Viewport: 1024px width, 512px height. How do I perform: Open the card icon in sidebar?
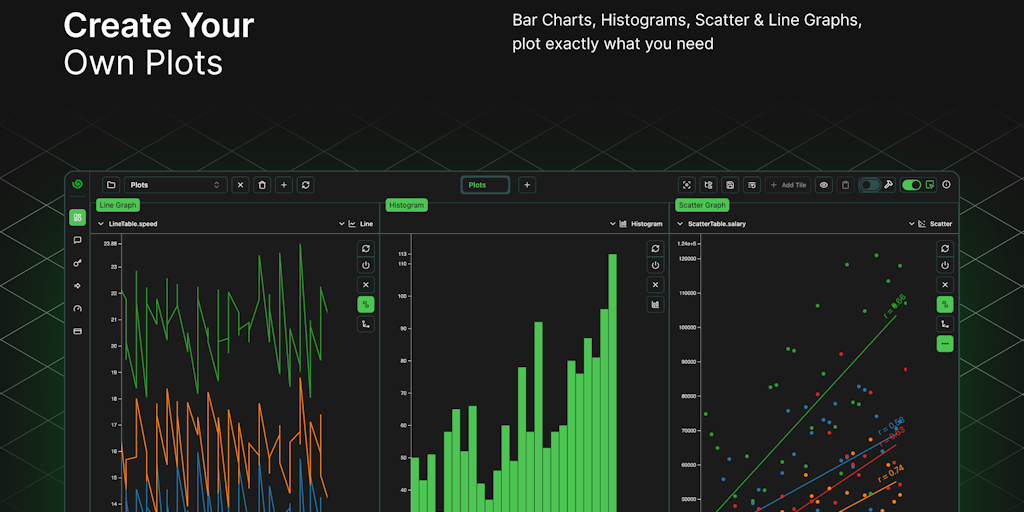coord(77,331)
